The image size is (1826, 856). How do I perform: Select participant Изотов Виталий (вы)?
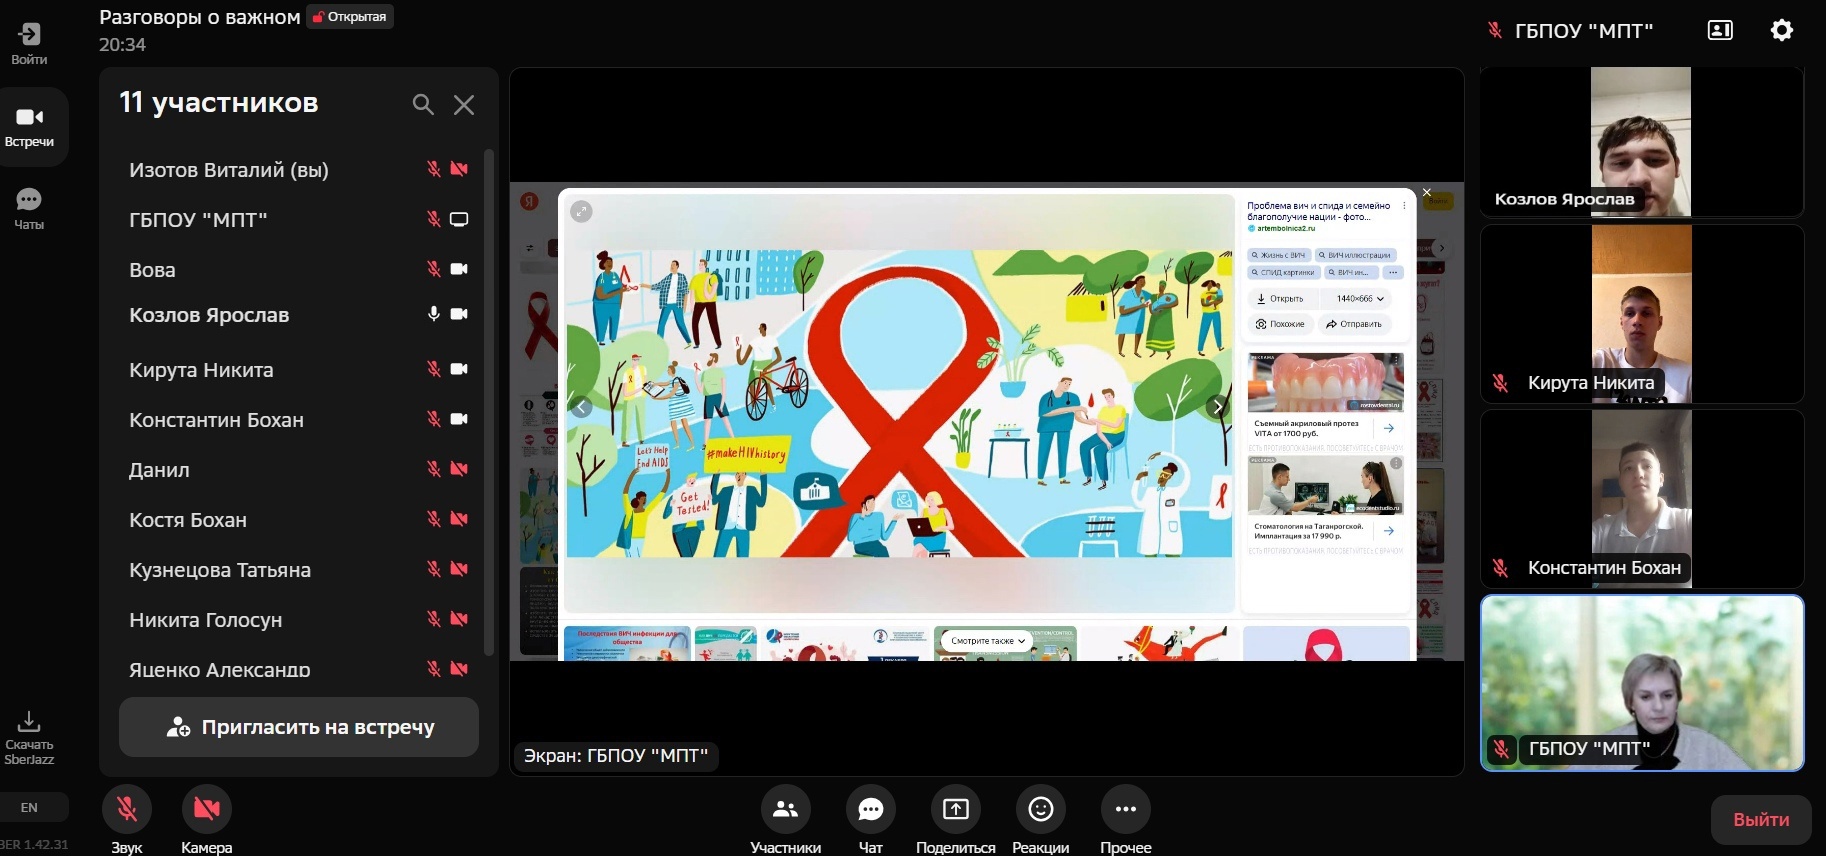pyautogui.click(x=229, y=170)
